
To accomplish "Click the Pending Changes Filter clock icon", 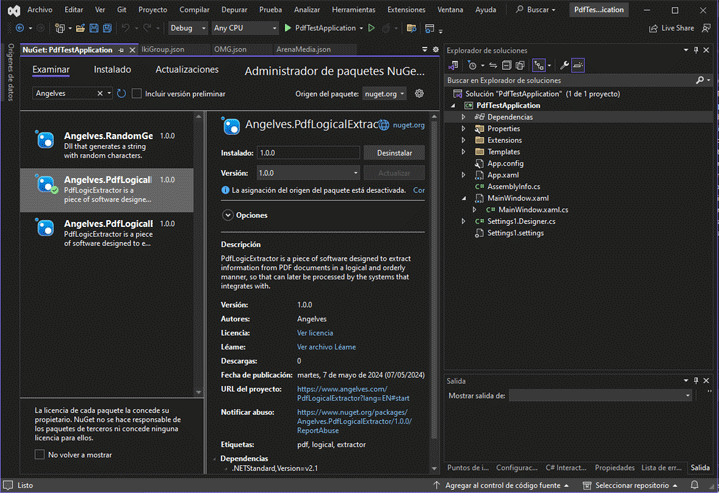I will [472, 66].
